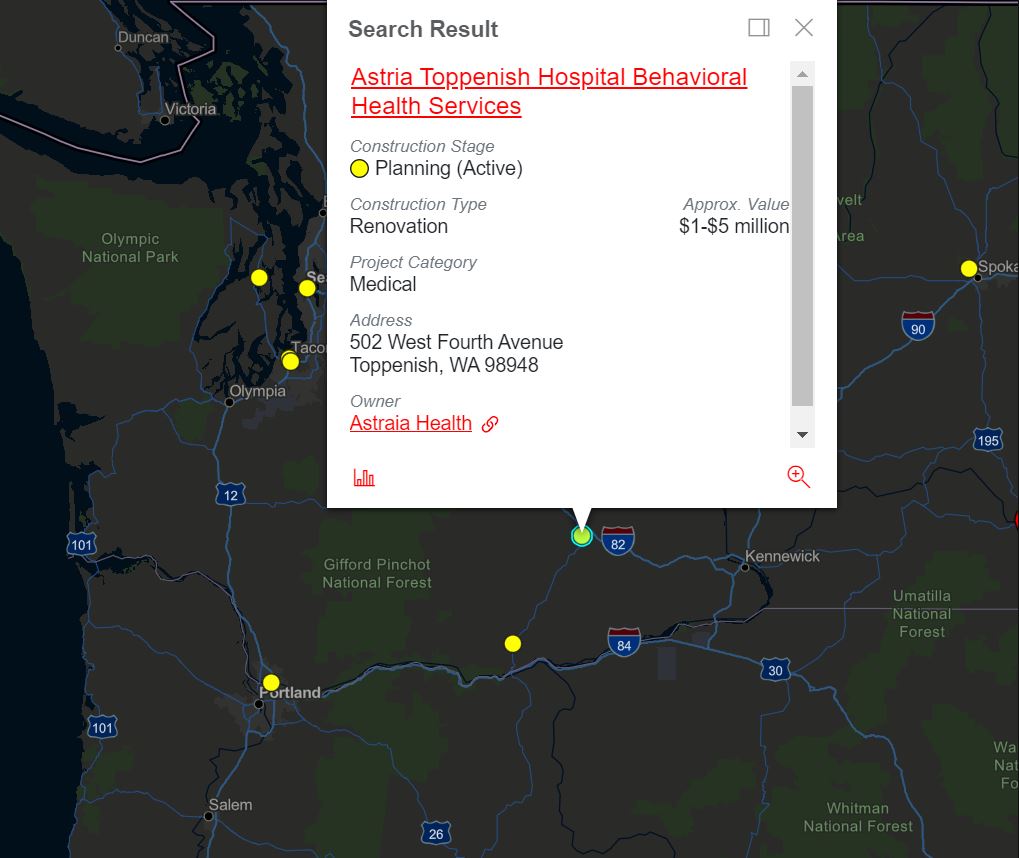Dock the Search Result popup
This screenshot has height=858, width=1019.
(758, 28)
